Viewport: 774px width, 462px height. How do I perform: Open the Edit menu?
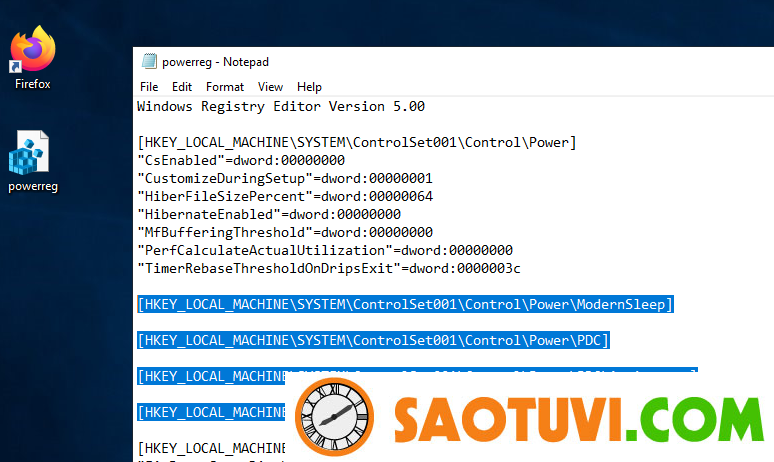click(x=181, y=87)
